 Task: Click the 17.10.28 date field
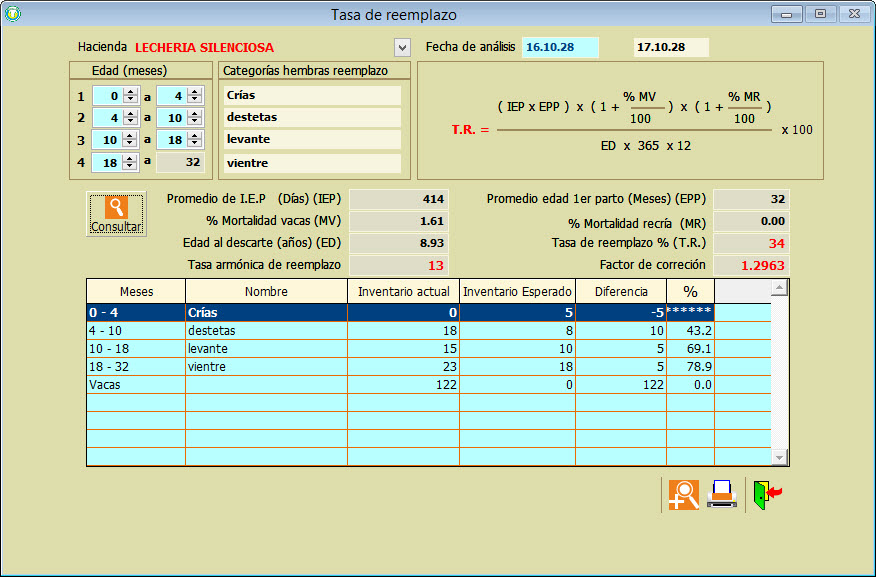point(671,47)
